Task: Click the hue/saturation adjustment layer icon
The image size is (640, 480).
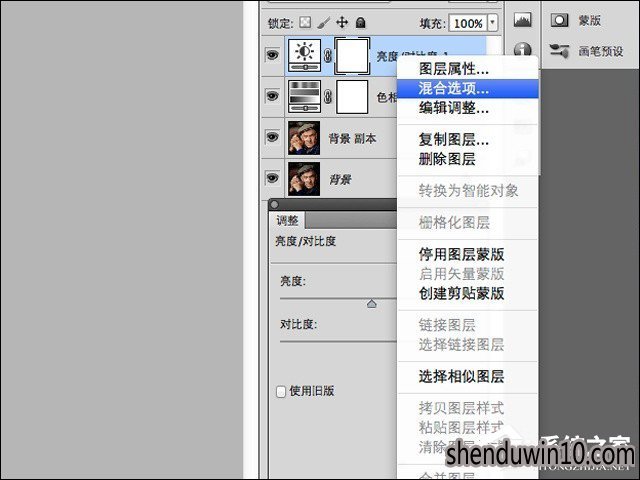Action: 304,96
